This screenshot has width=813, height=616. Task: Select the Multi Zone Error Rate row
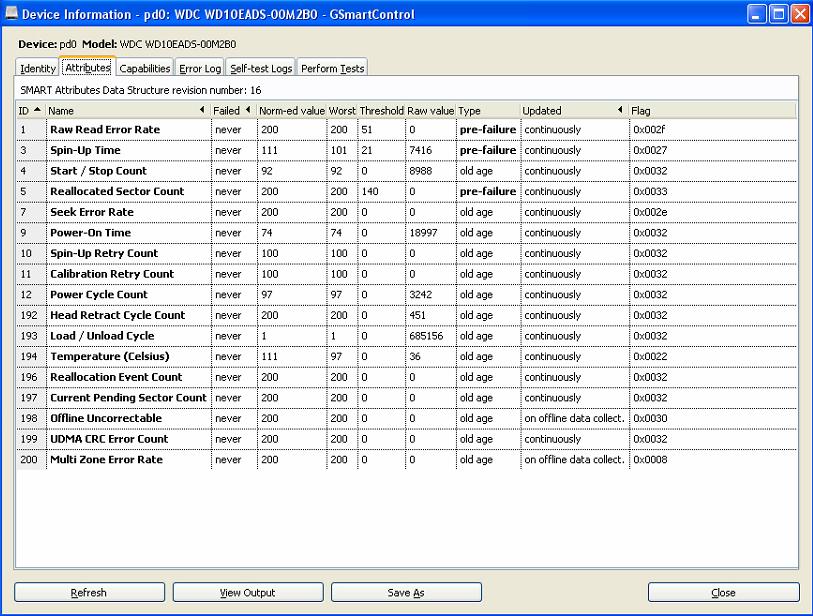[x=406, y=459]
